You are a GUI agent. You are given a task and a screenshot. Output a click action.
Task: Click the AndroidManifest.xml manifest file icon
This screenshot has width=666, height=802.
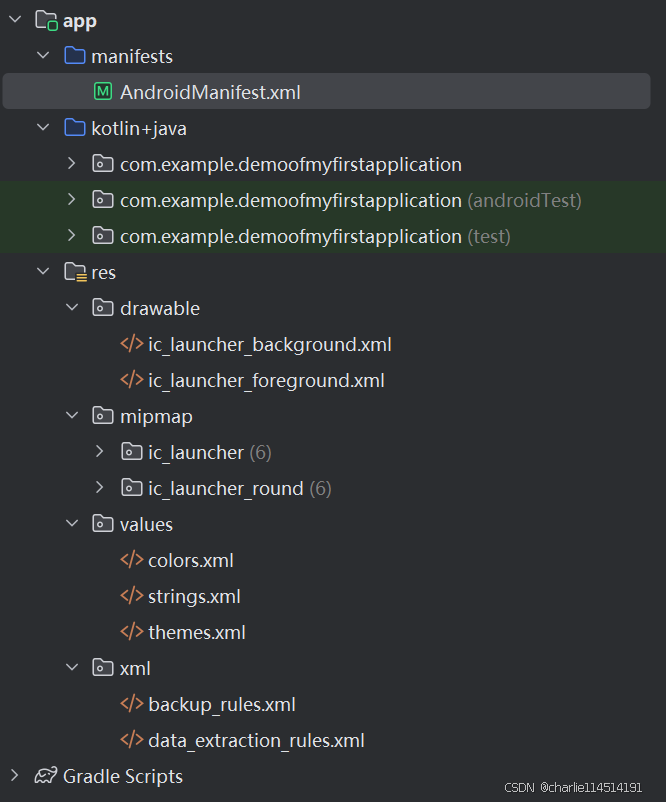click(x=103, y=92)
